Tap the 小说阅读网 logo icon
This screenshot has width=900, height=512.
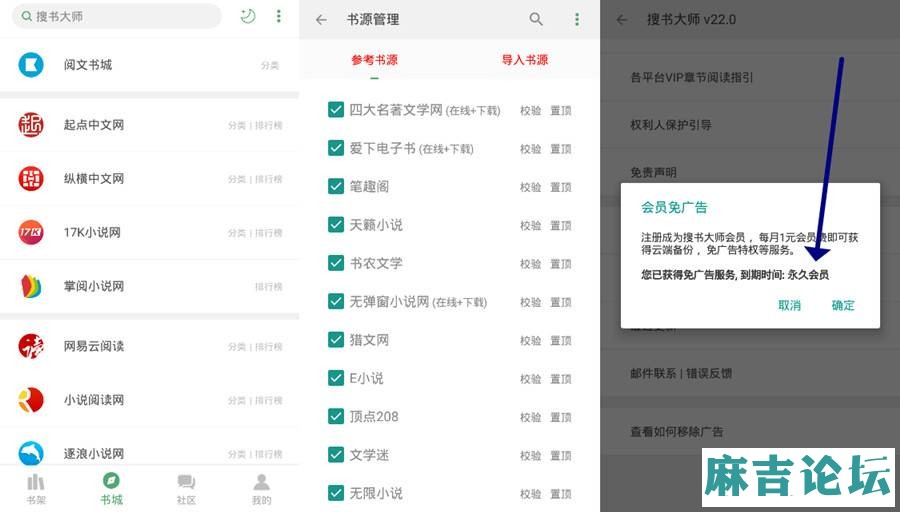coord(31,400)
